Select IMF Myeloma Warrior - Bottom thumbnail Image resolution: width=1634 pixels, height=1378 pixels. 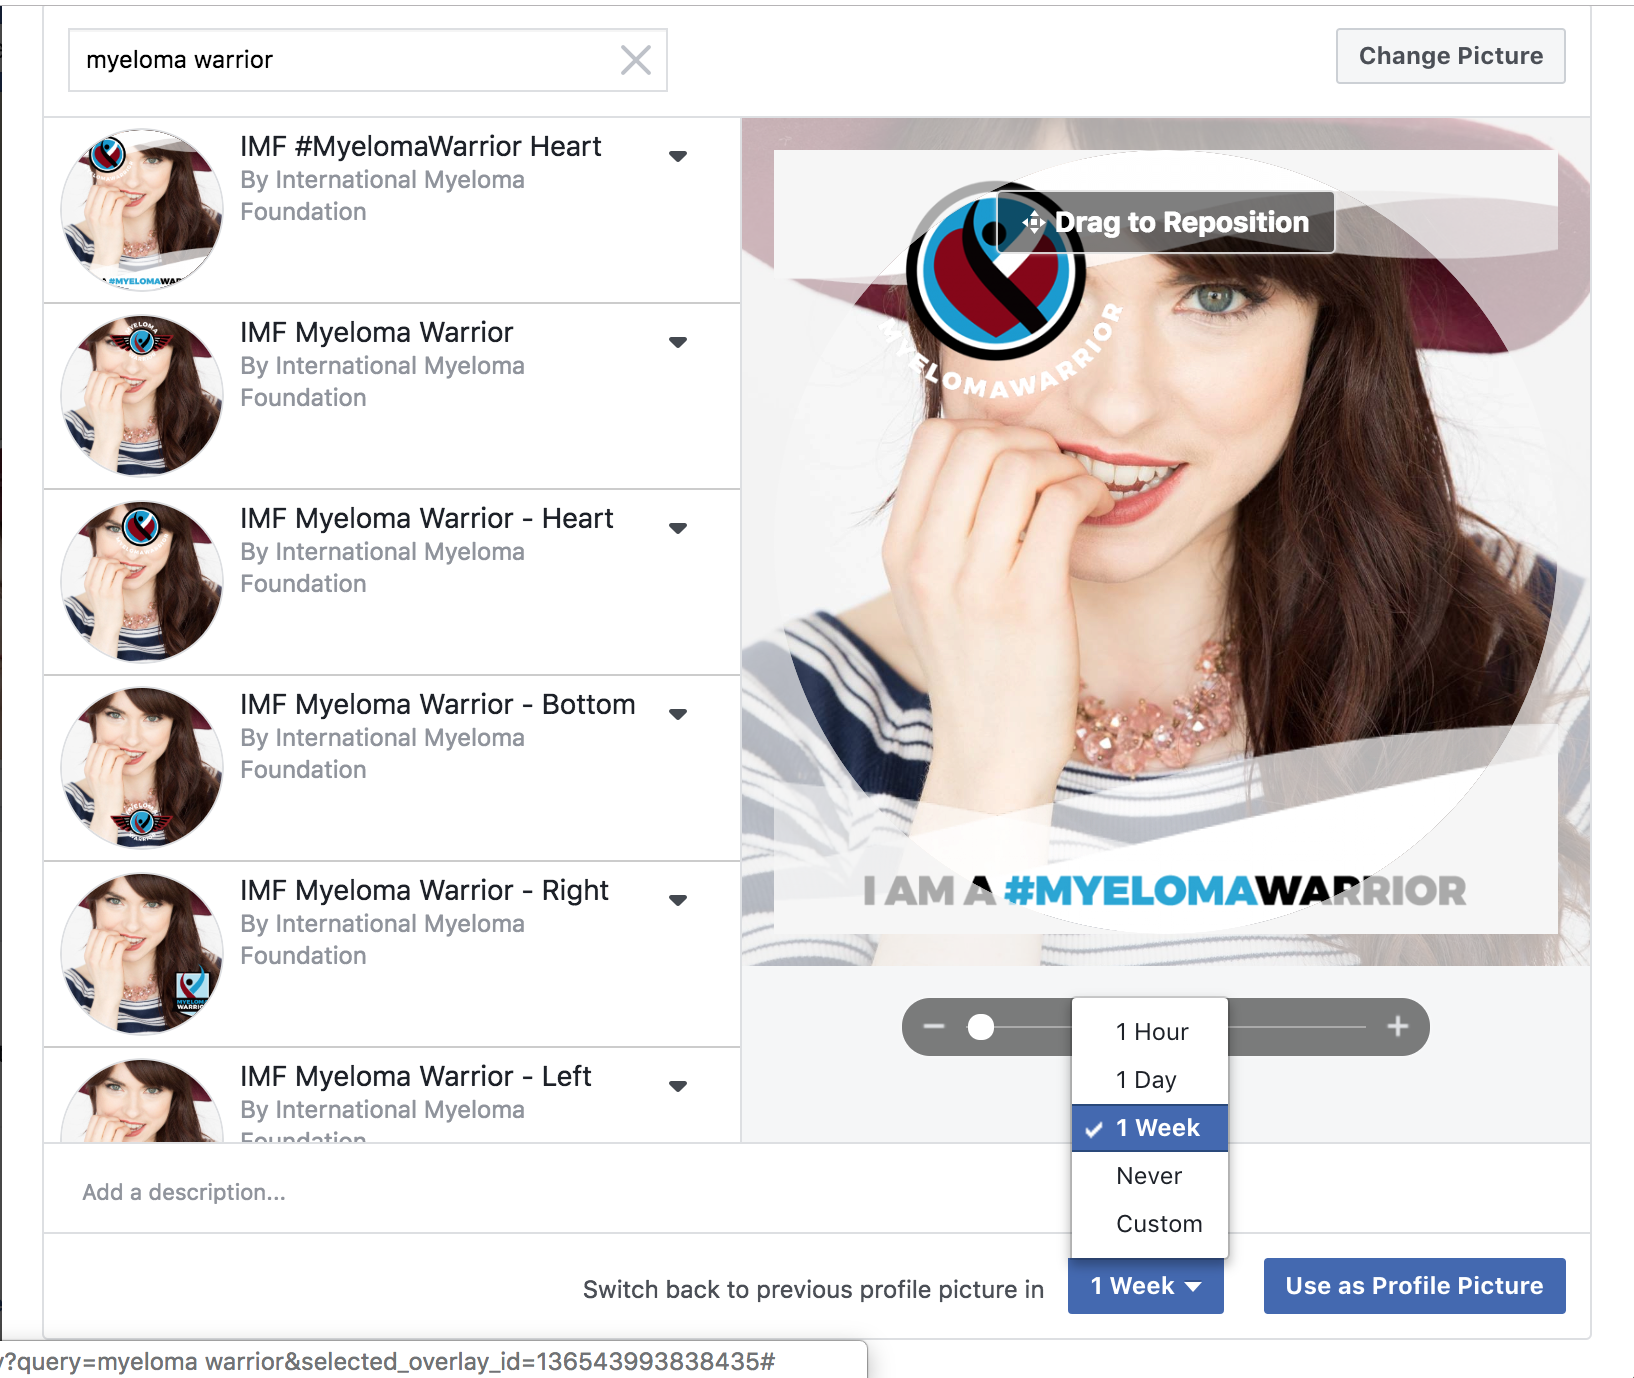[142, 768]
